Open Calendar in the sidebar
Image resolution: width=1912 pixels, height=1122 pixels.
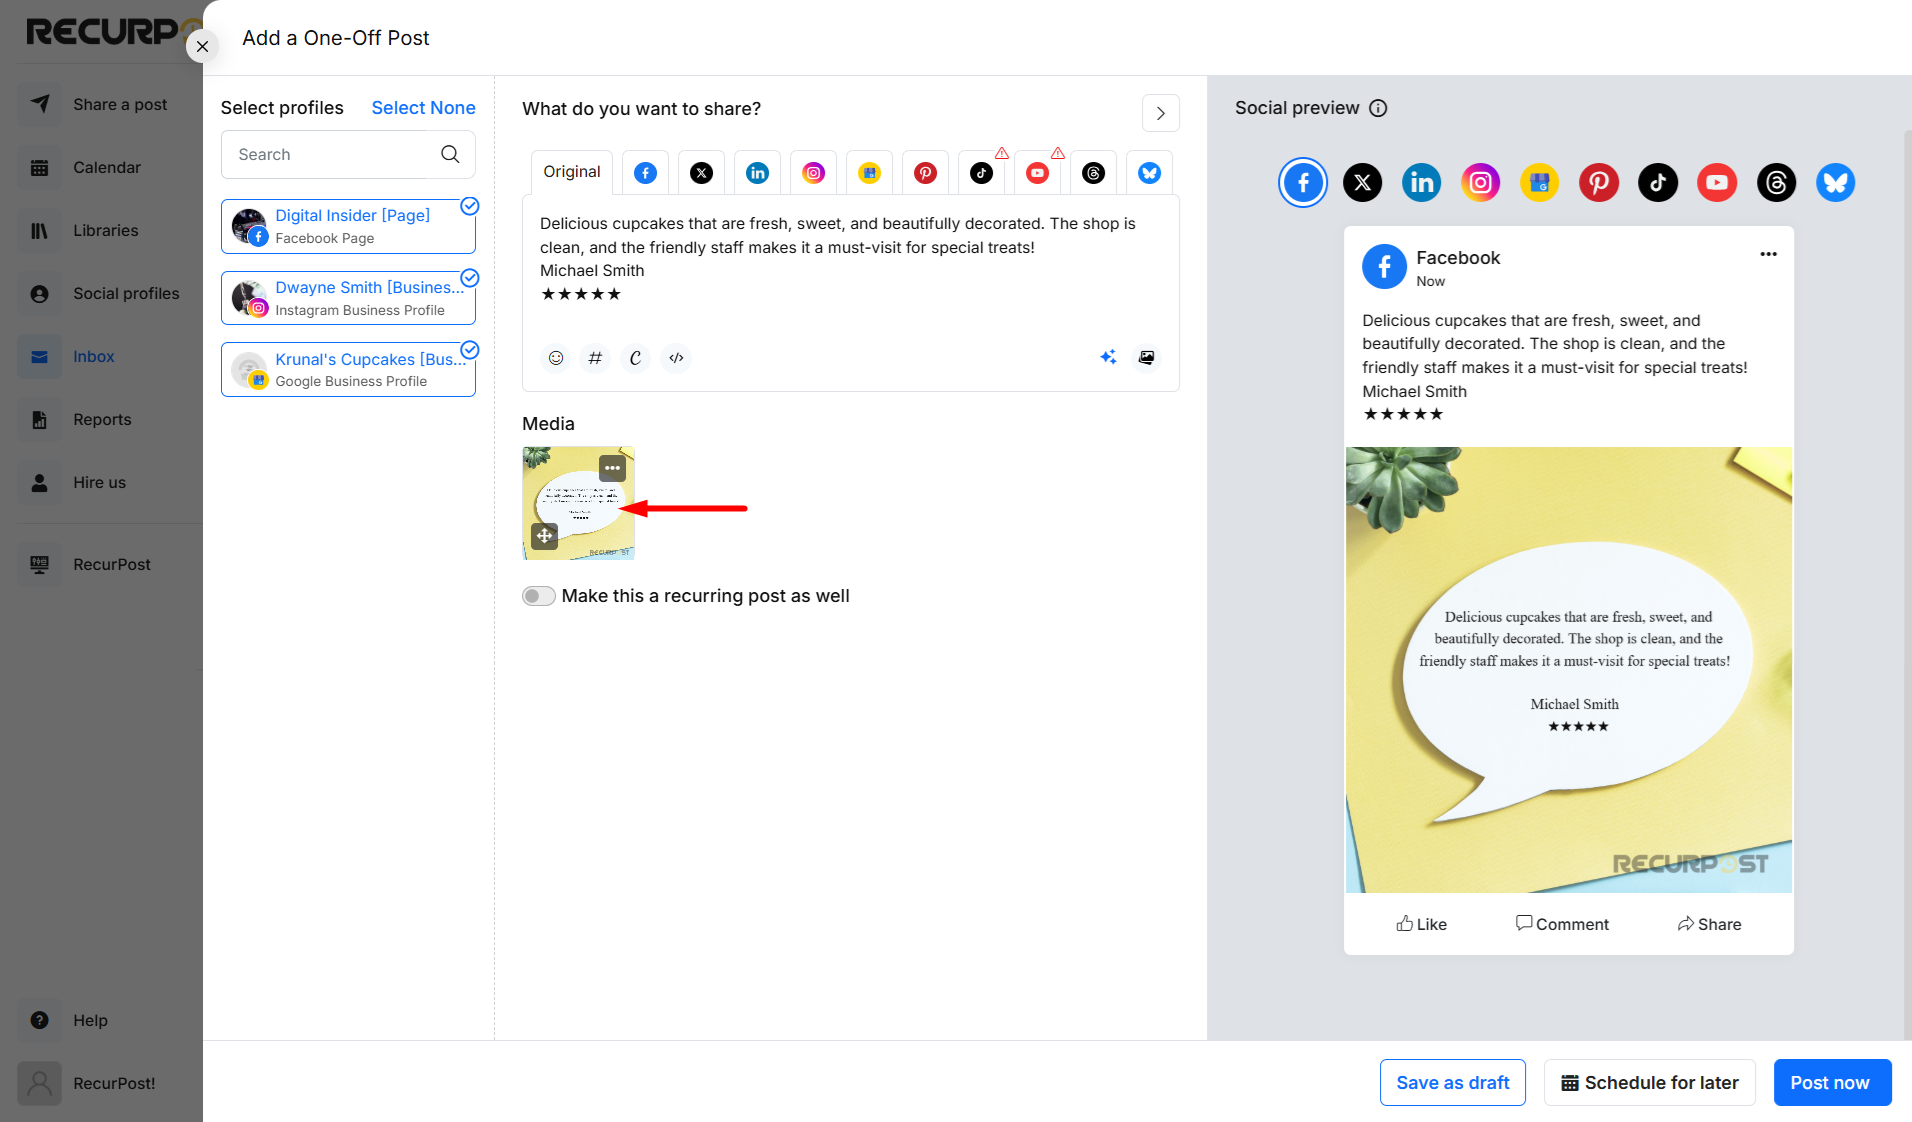tap(101, 167)
